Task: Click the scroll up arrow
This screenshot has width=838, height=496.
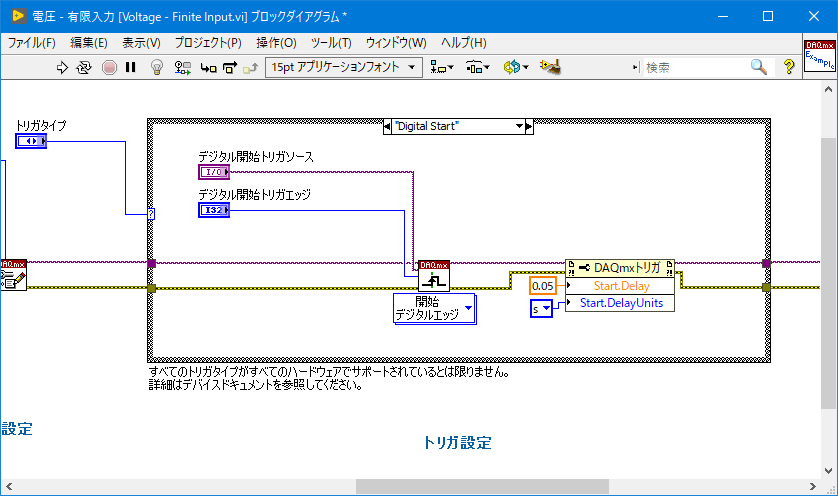Action: point(828,89)
